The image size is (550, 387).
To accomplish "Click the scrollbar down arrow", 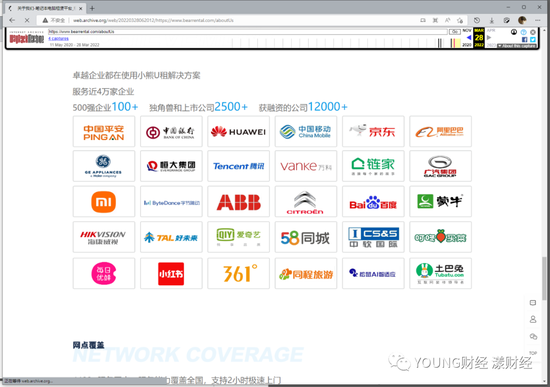I will pyautogui.click(x=544, y=380).
